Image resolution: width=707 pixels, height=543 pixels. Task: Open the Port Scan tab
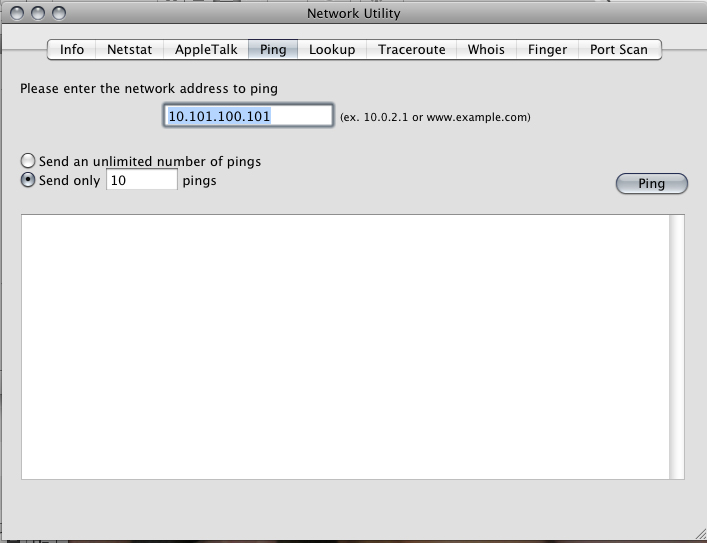(x=618, y=49)
